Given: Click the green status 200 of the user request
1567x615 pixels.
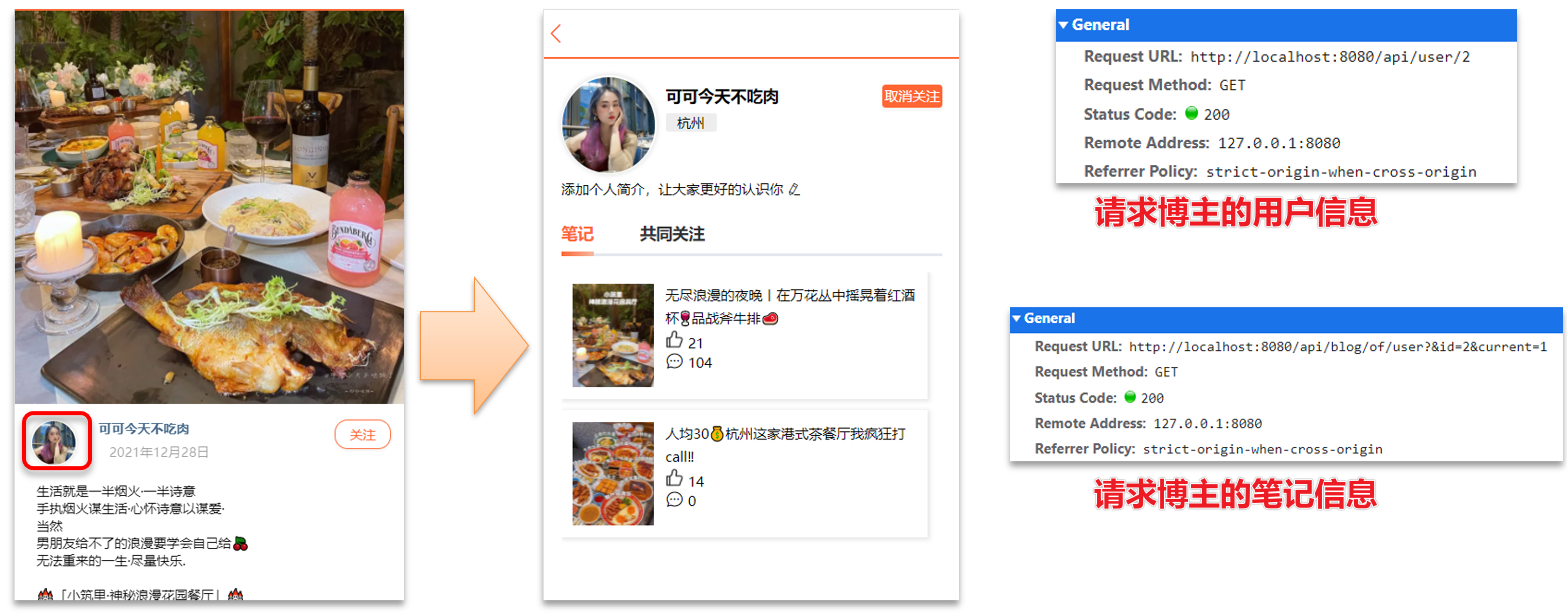Looking at the screenshot, I should click(x=1207, y=114).
